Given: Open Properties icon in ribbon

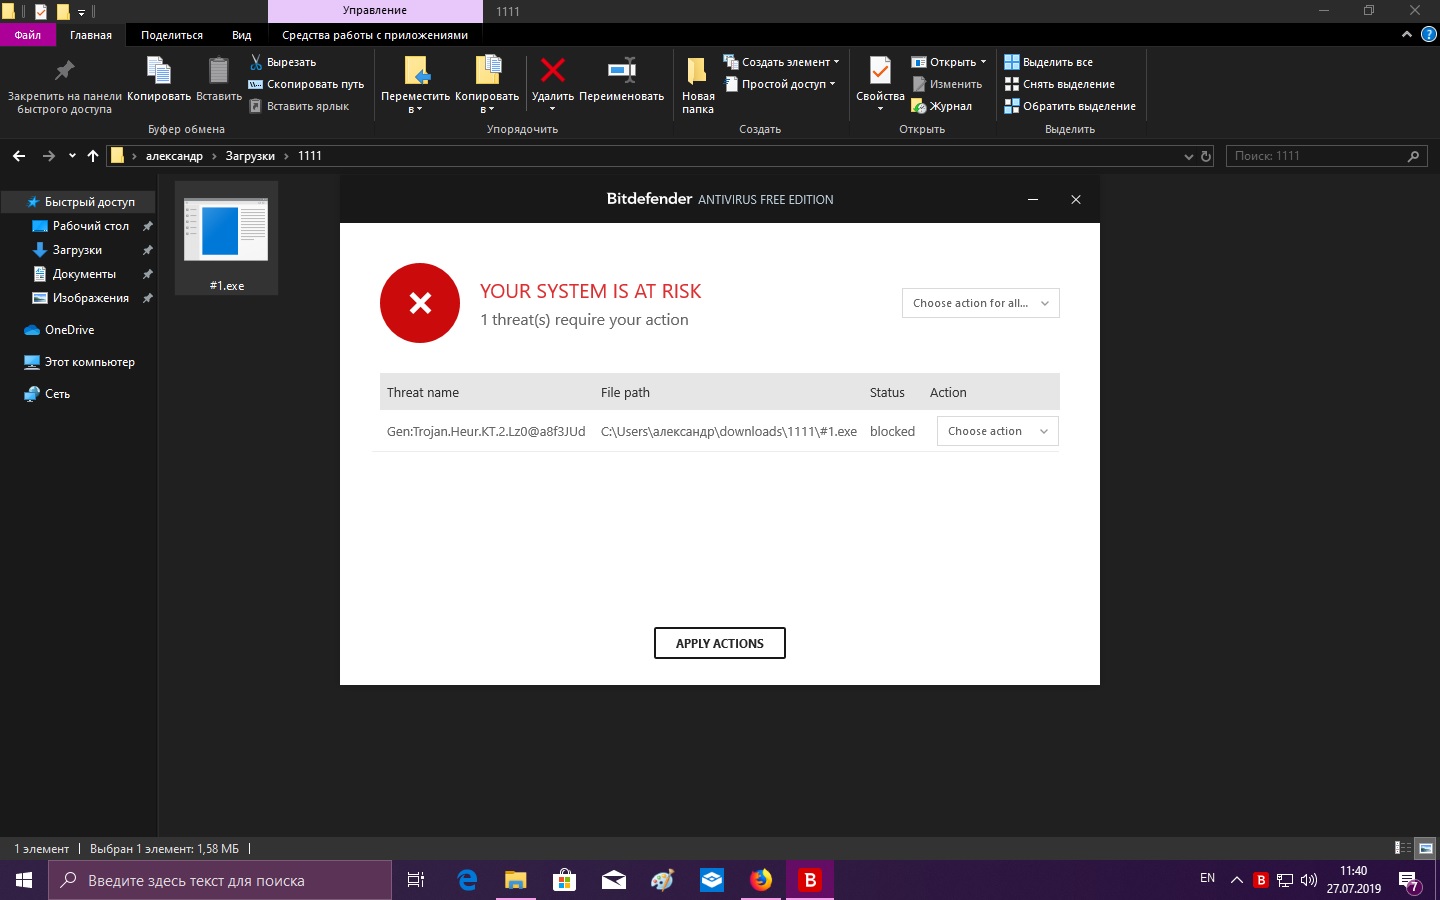Looking at the screenshot, I should point(880,72).
